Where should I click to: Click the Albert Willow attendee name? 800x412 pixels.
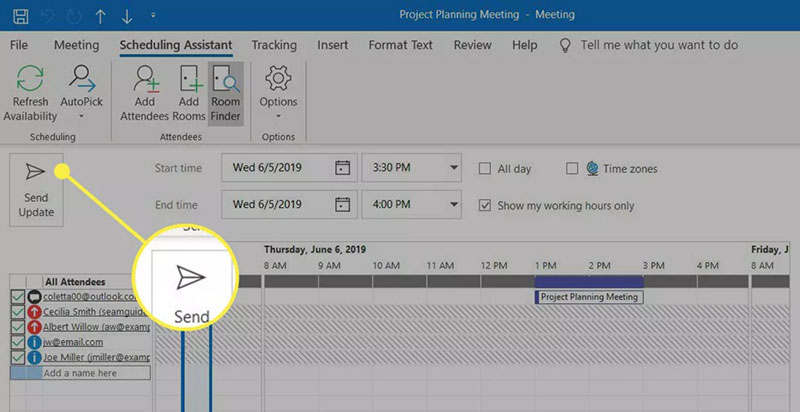click(96, 327)
